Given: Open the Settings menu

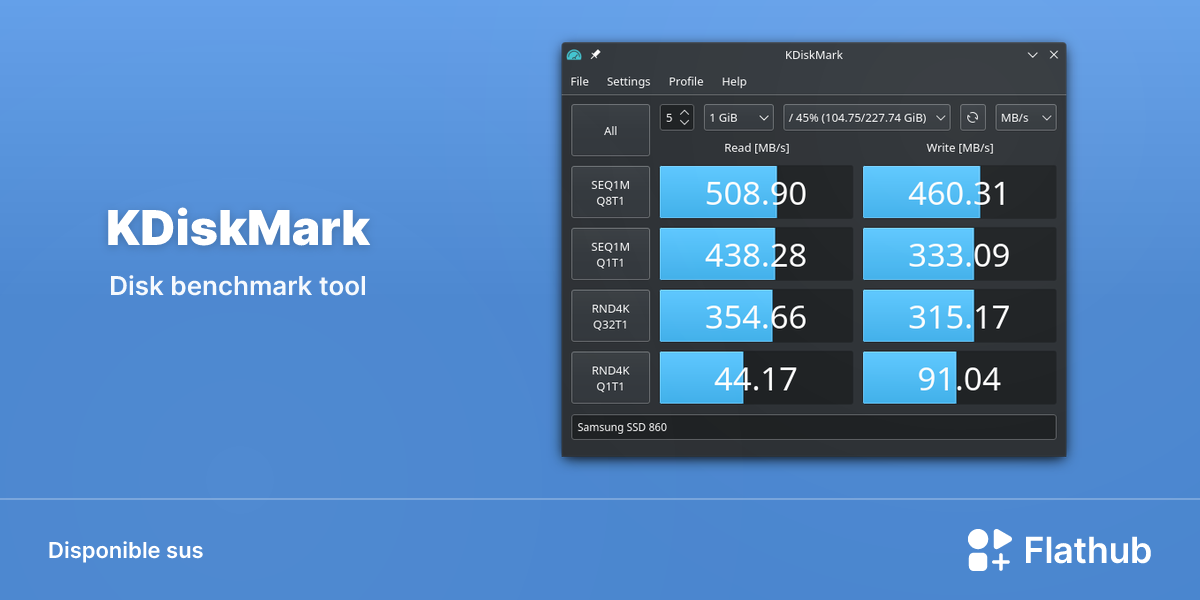Looking at the screenshot, I should pyautogui.click(x=628, y=82).
